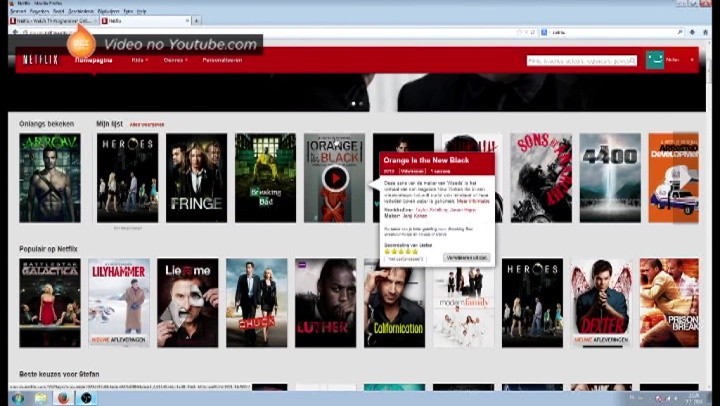720x406 pixels.
Task: Click inside the Netflix title search field
Action: [x=577, y=61]
